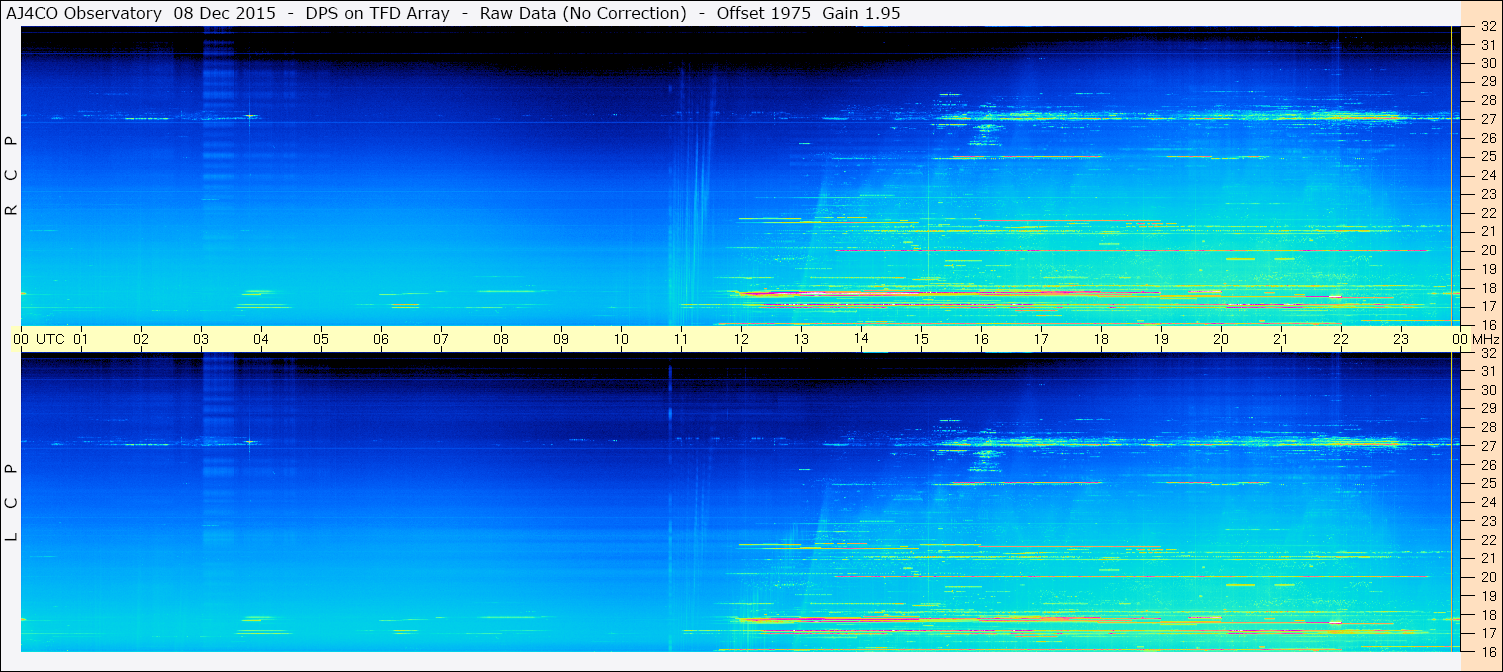This screenshot has width=1503, height=672.
Task: Click hour '22' on the UTC axis
Action: coord(1341,340)
